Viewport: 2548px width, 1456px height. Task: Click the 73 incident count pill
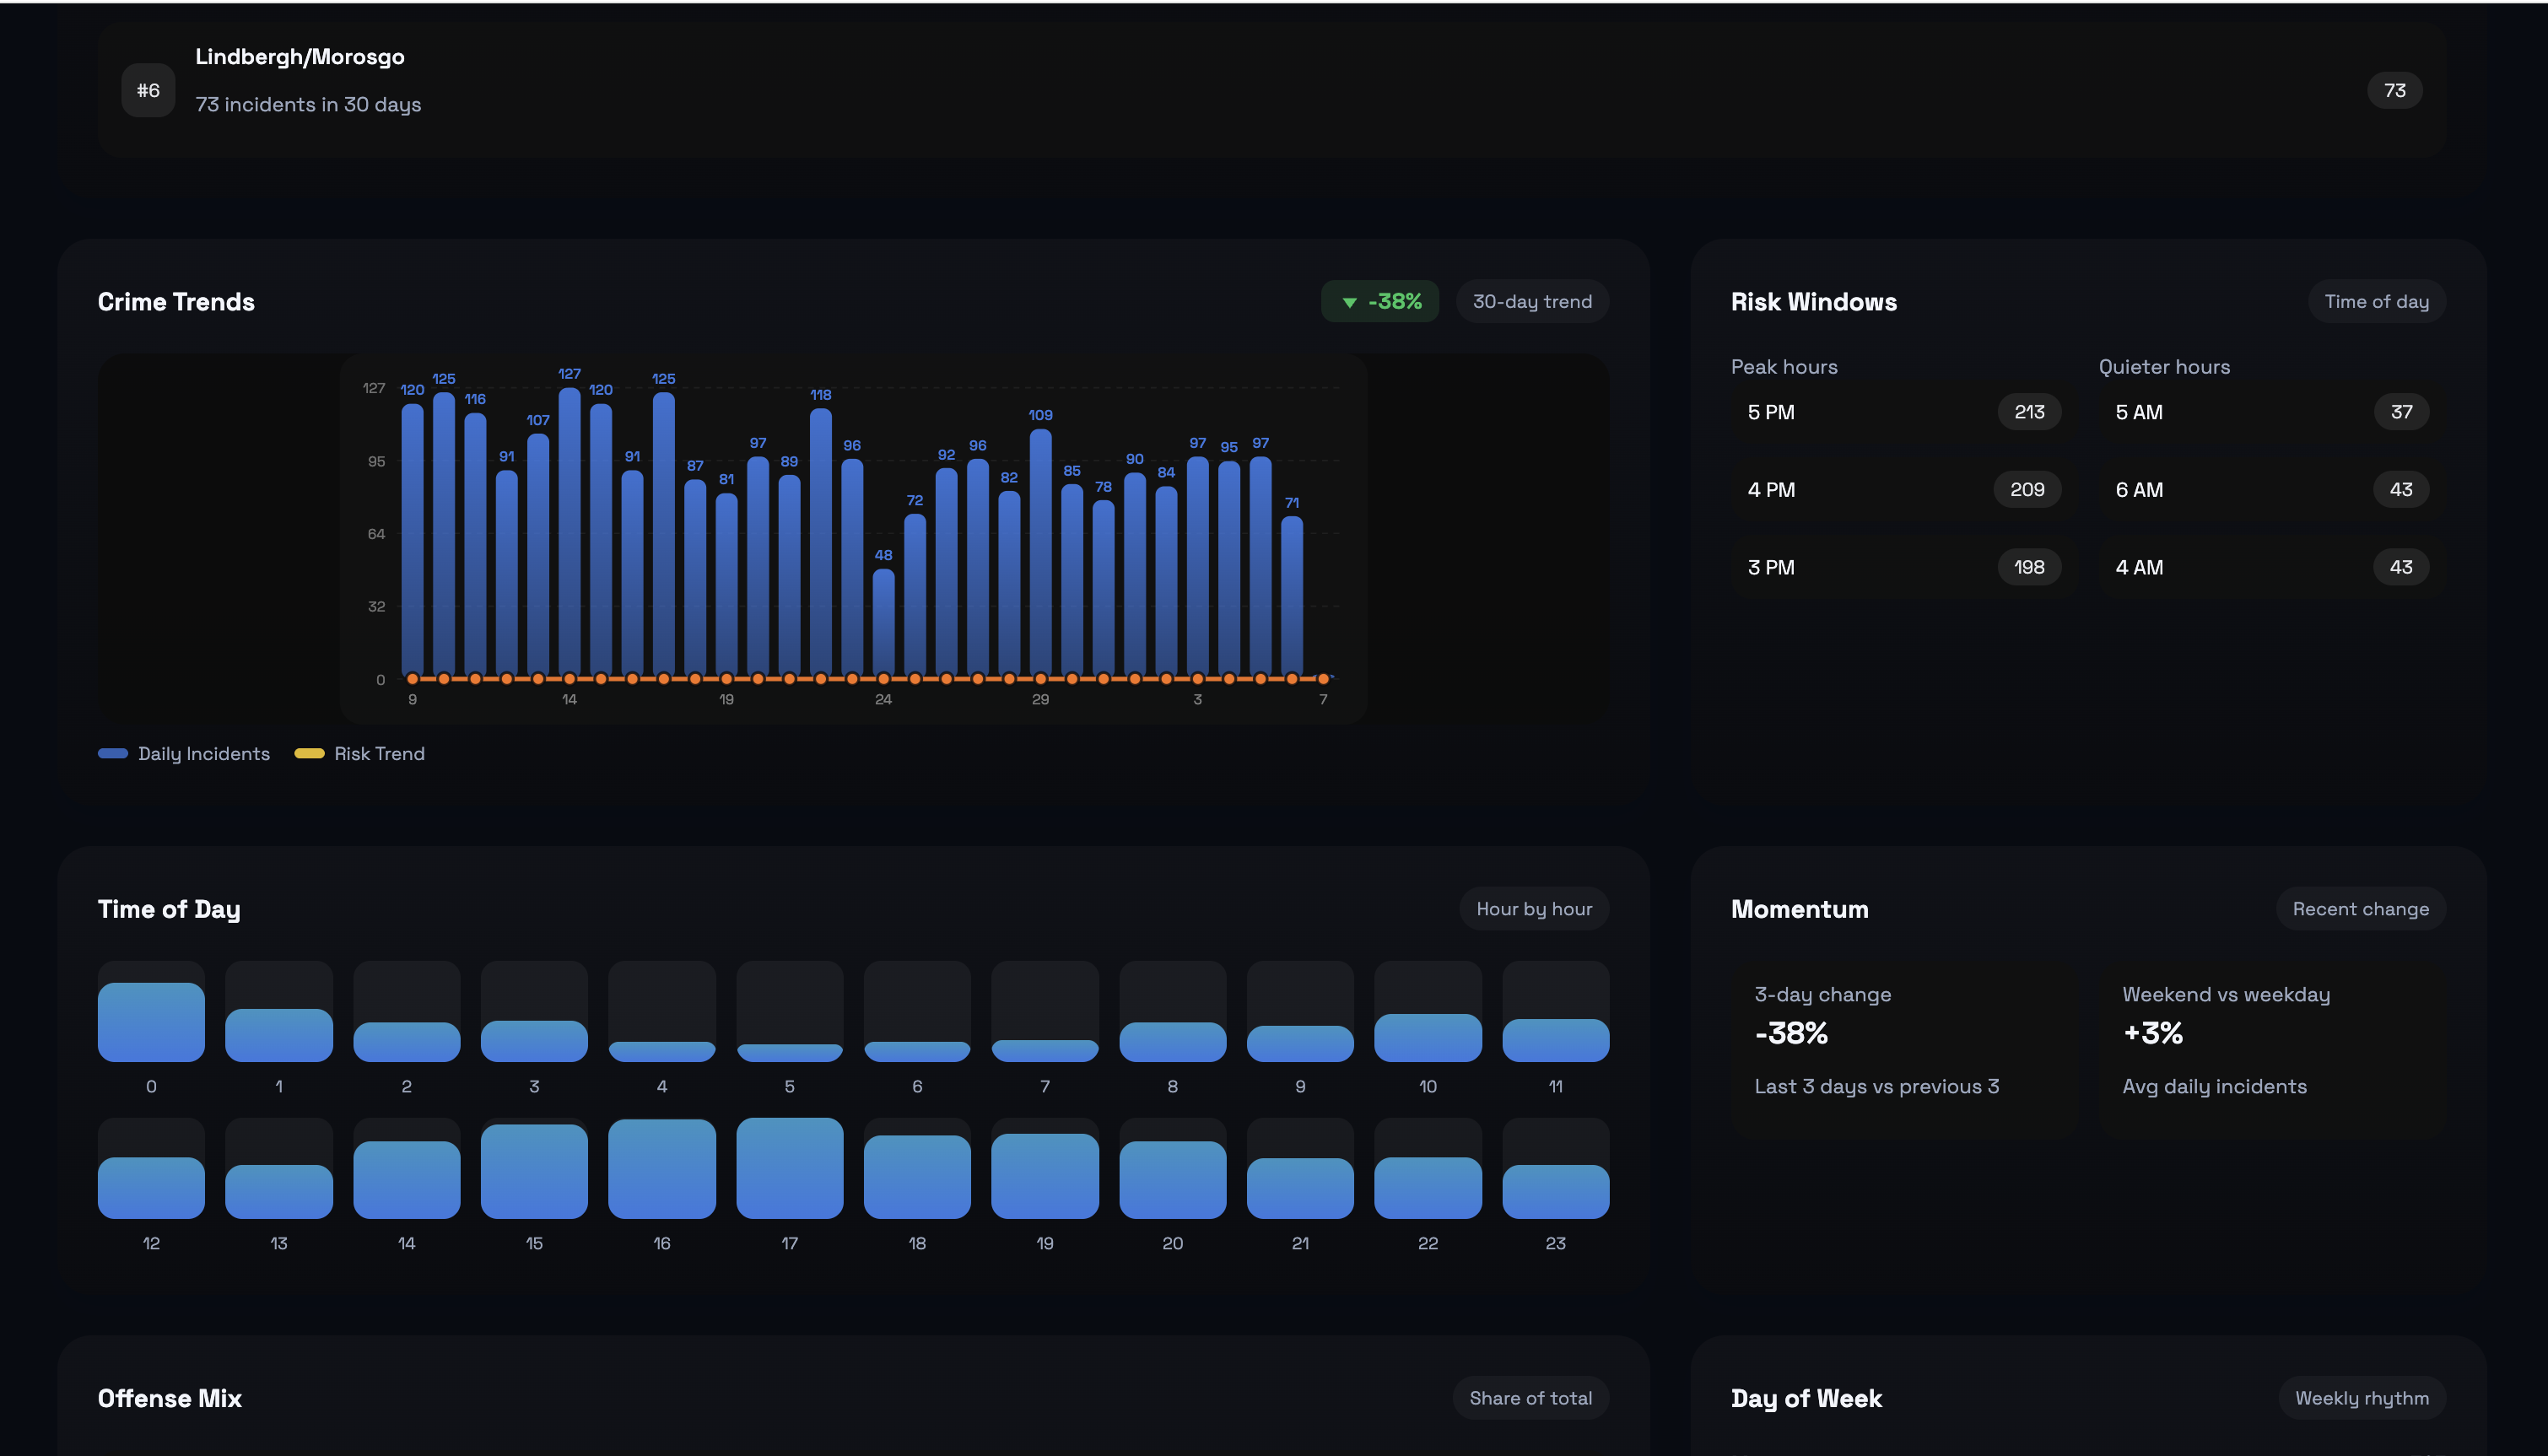2394,91
